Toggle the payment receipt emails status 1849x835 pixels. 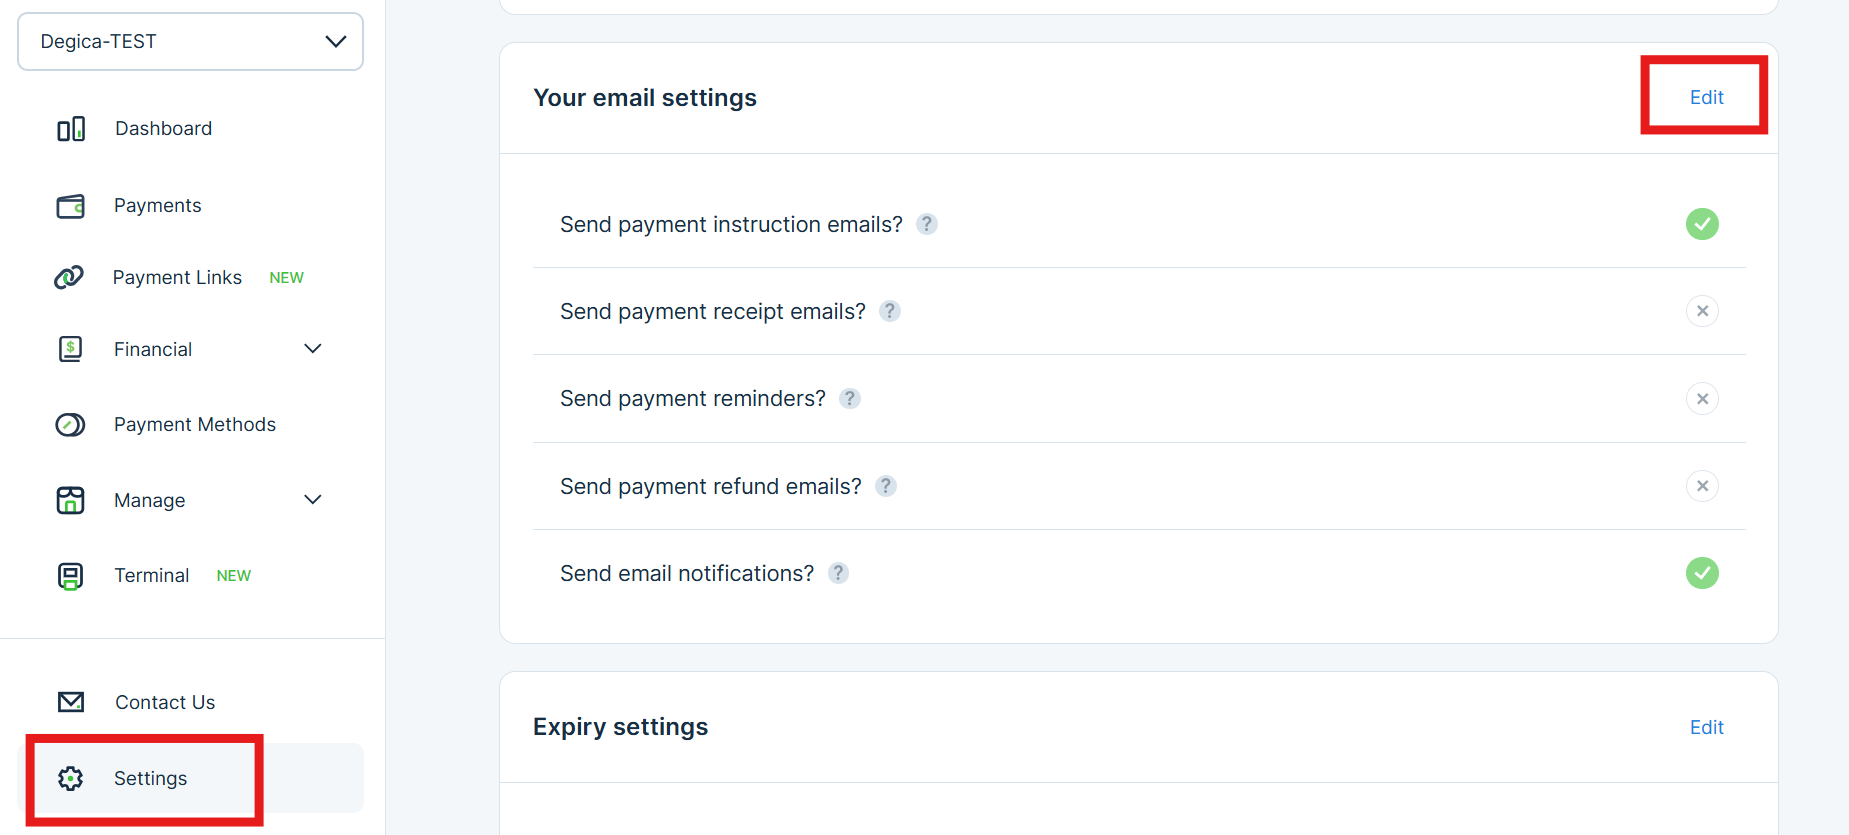(1702, 311)
